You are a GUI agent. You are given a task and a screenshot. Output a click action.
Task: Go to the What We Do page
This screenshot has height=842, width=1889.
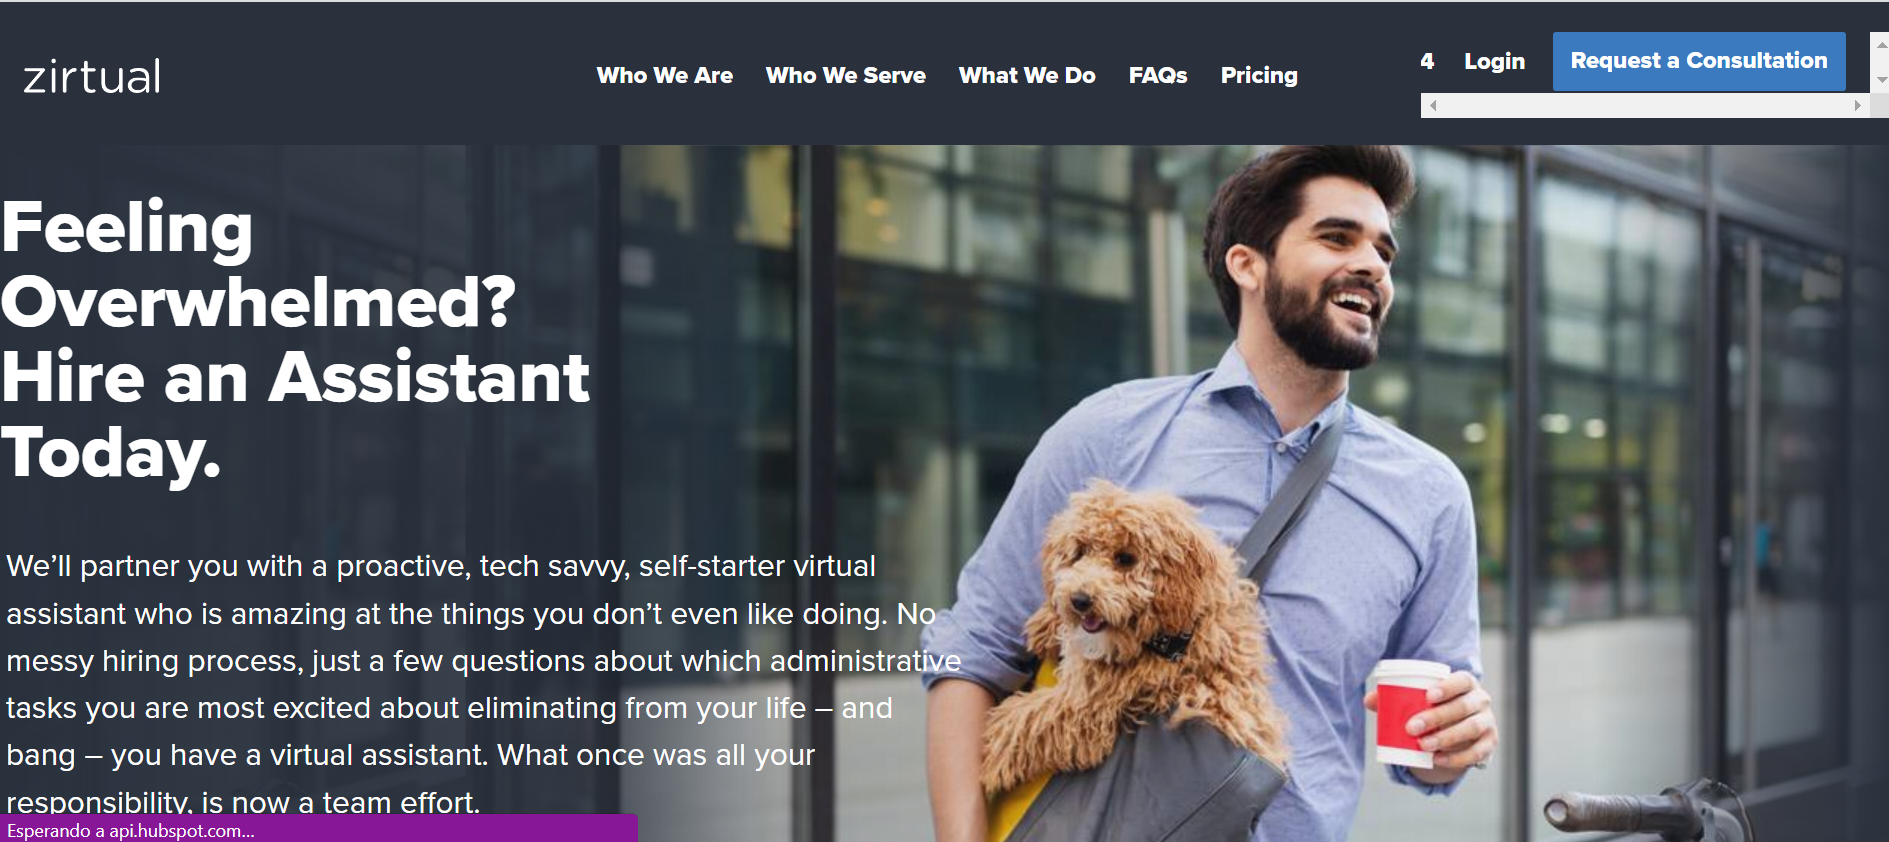pyautogui.click(x=1027, y=76)
